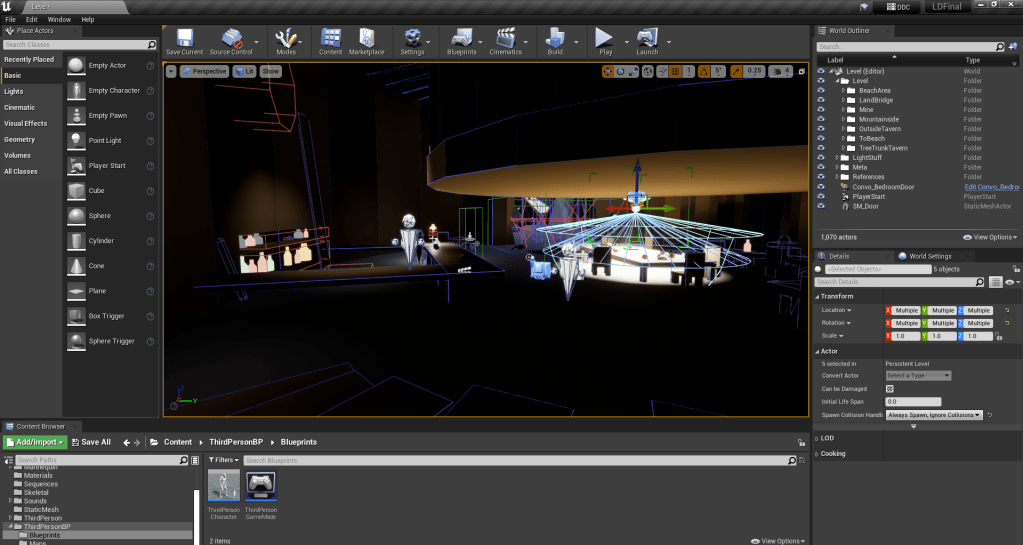
Task: Select the ThirdPersonCharacter blueprint thumbnail
Action: click(223, 487)
